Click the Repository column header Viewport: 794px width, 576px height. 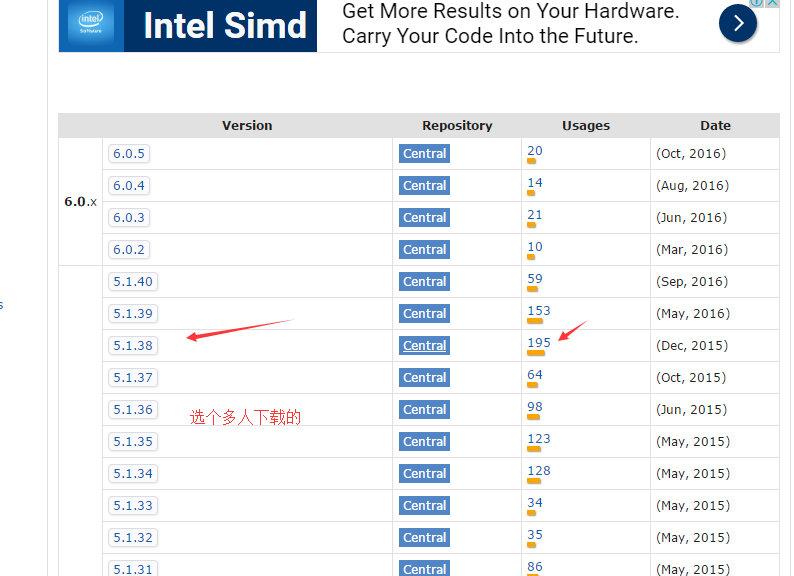457,126
